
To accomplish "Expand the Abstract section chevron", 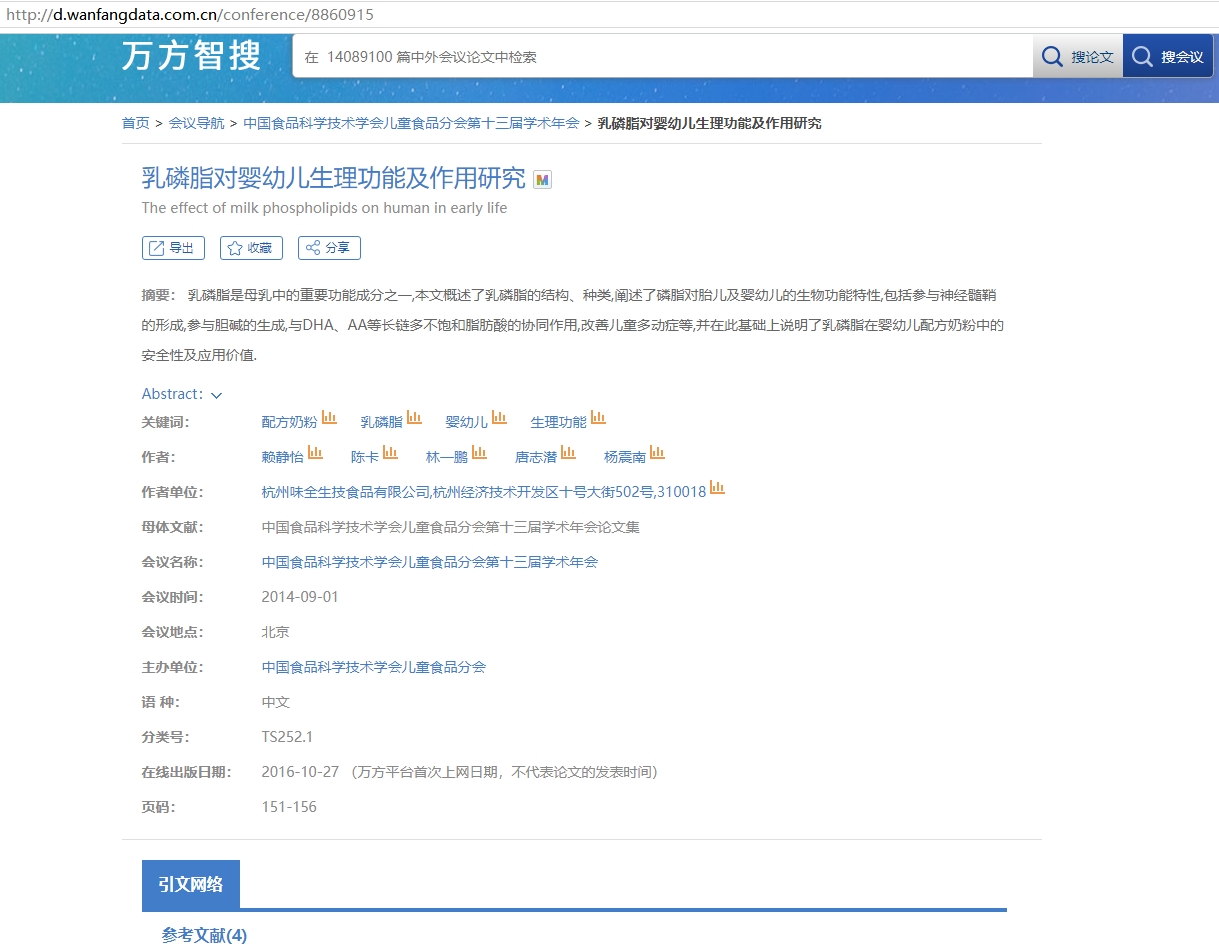I will click(215, 394).
